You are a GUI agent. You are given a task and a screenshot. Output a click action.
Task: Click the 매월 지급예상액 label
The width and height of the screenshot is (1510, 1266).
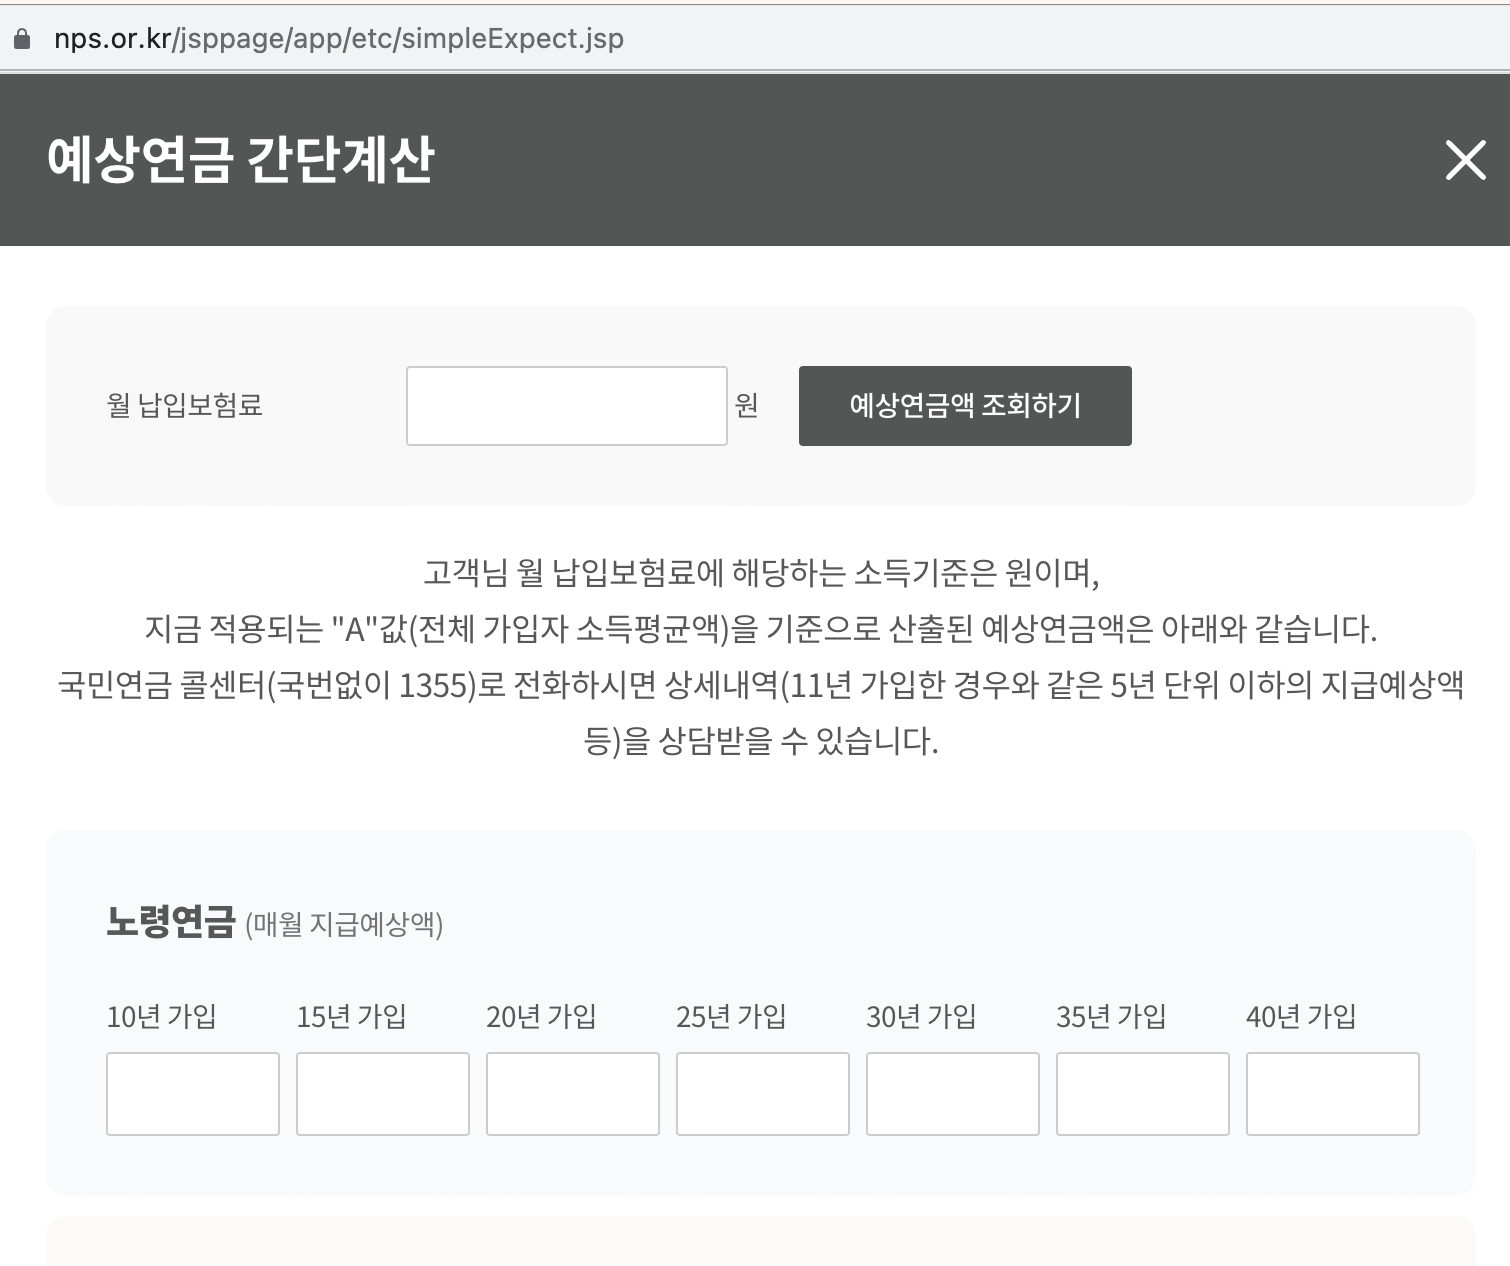[x=345, y=925]
